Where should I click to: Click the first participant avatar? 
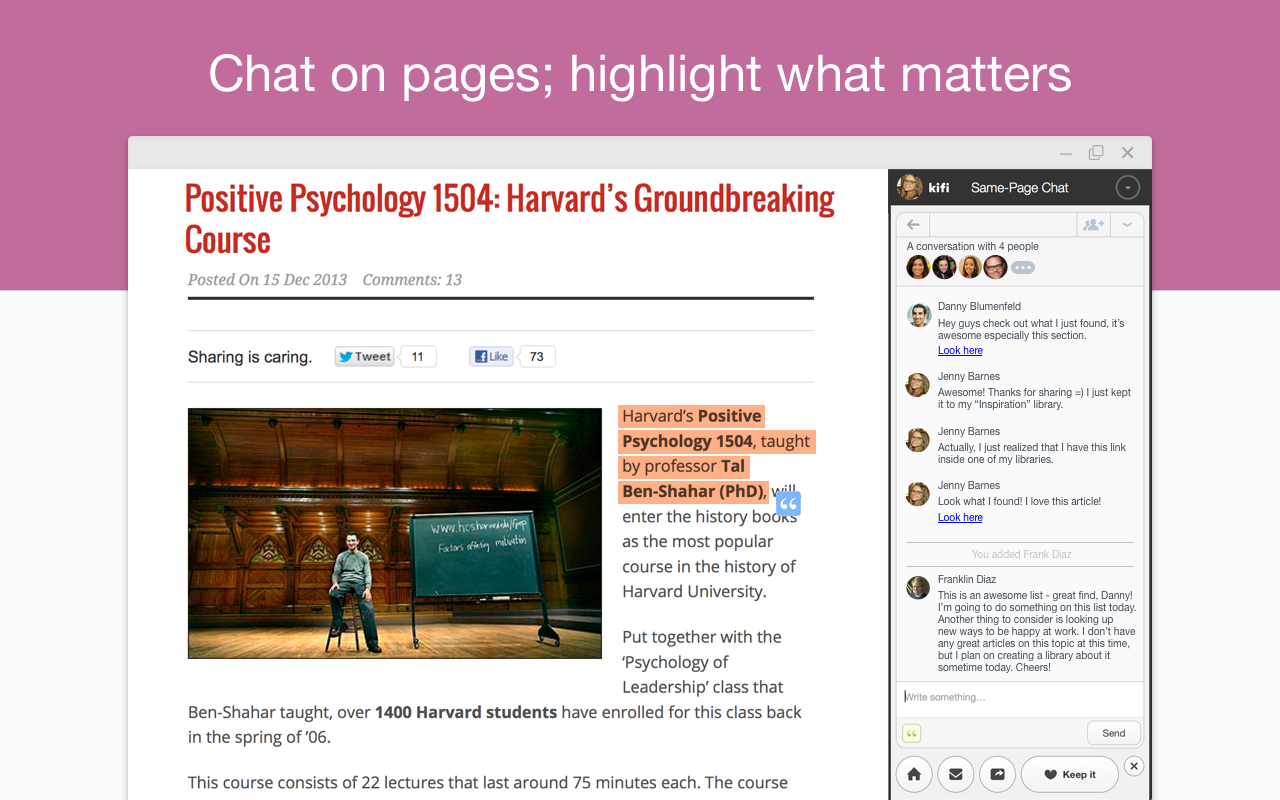pyautogui.click(x=918, y=267)
